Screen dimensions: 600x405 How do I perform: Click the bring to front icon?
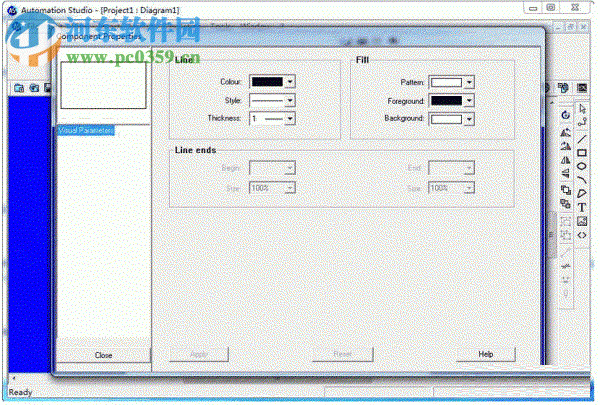point(566,190)
